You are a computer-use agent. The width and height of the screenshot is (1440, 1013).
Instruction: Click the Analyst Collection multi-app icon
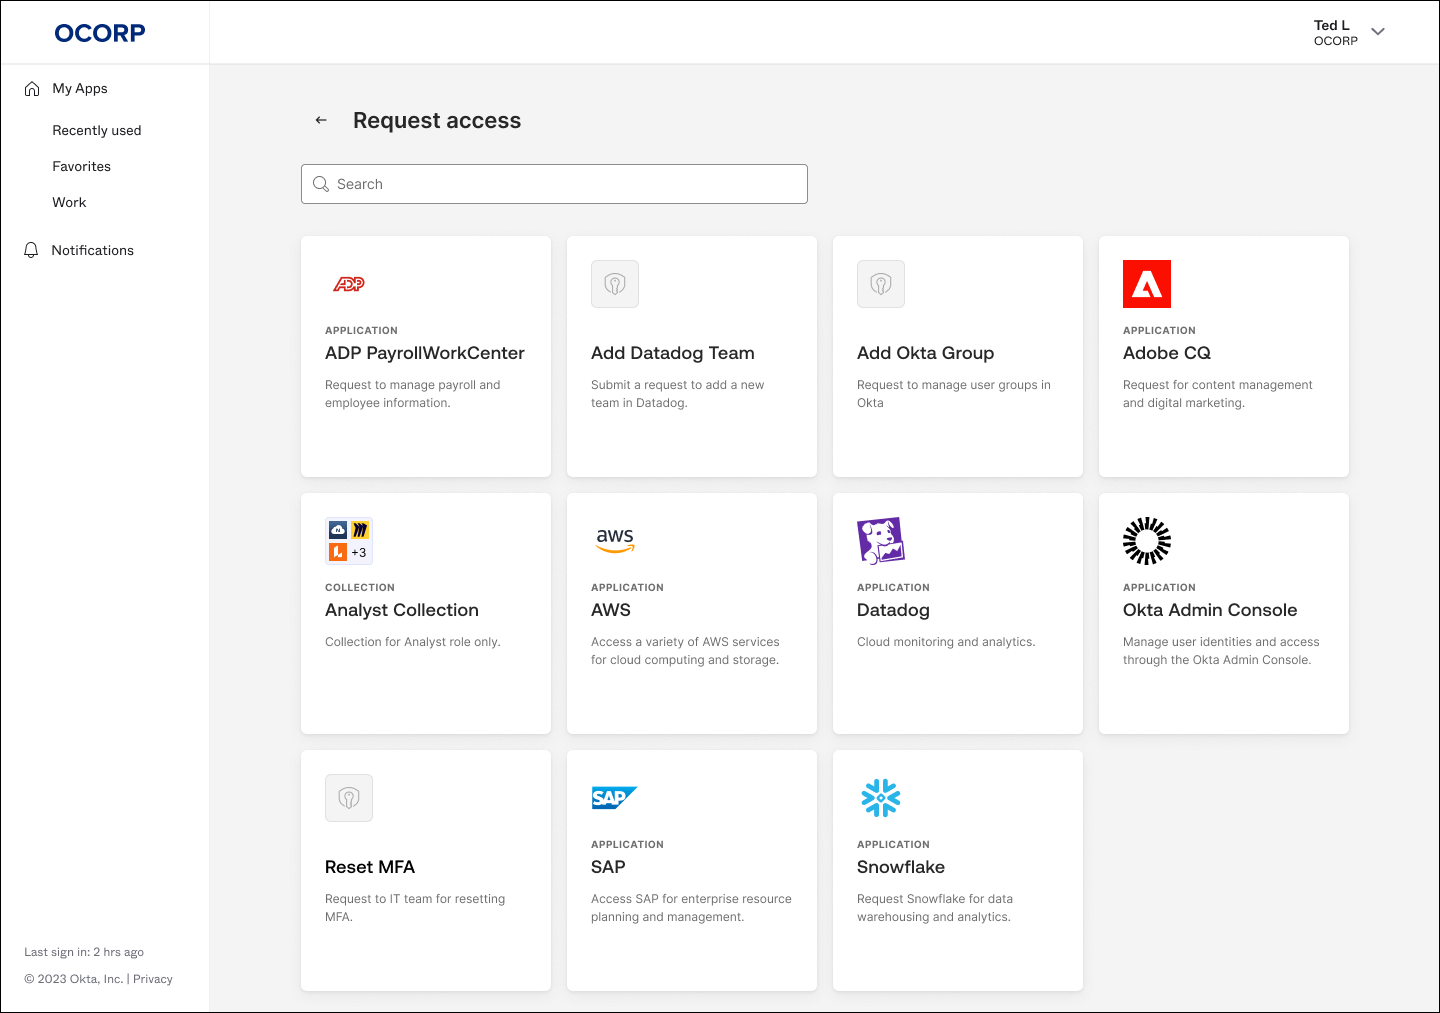[349, 541]
